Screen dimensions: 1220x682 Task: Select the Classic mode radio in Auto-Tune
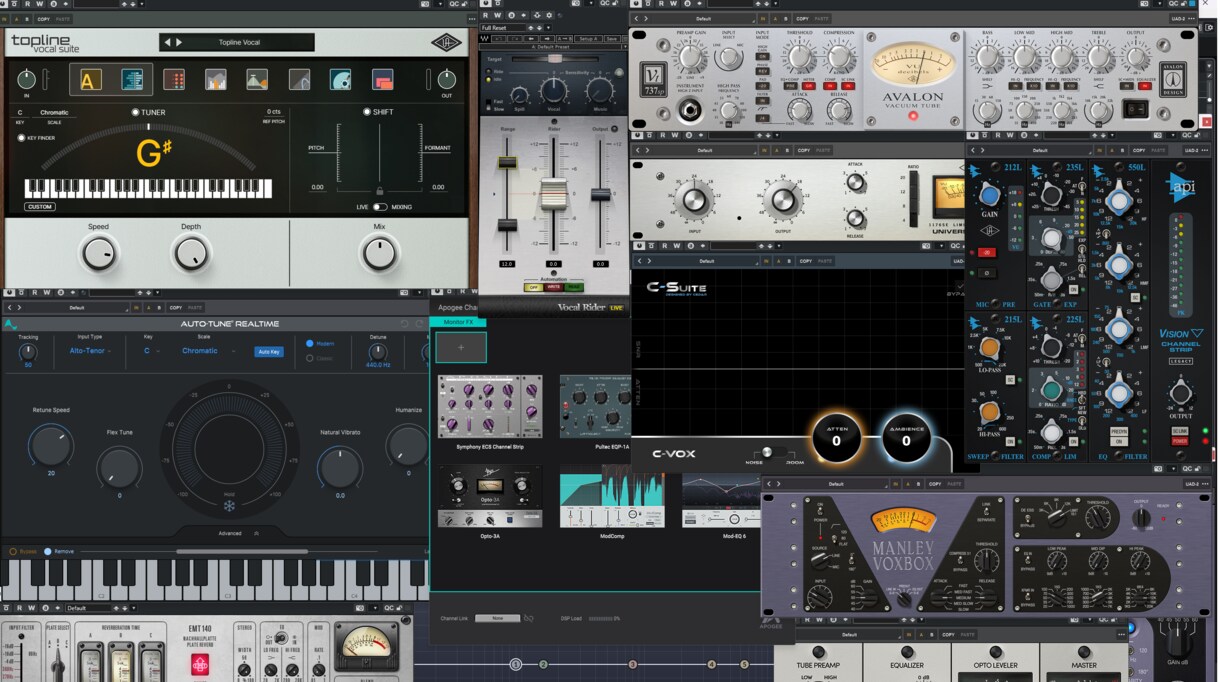coord(310,358)
